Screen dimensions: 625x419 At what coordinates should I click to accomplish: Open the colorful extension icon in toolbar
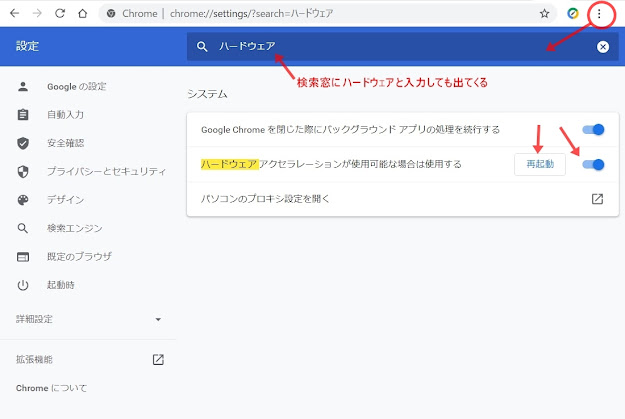(x=573, y=14)
